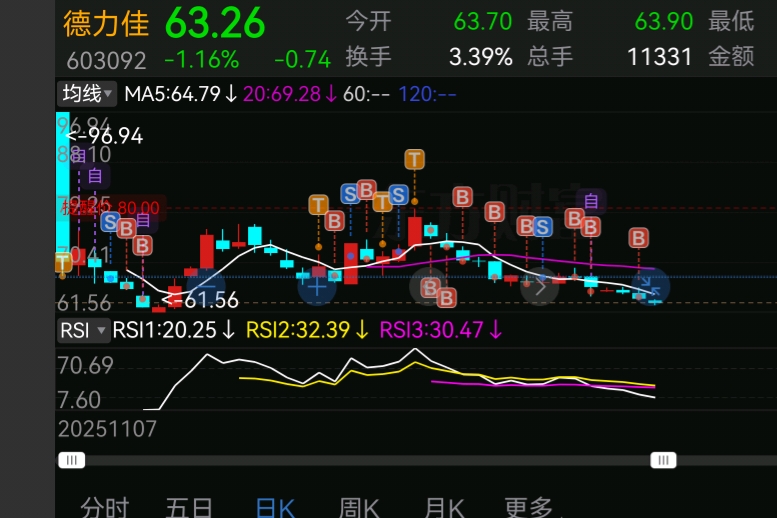Click the RSI3:30.47 readout
The height and width of the screenshot is (518, 777).
(x=441, y=330)
